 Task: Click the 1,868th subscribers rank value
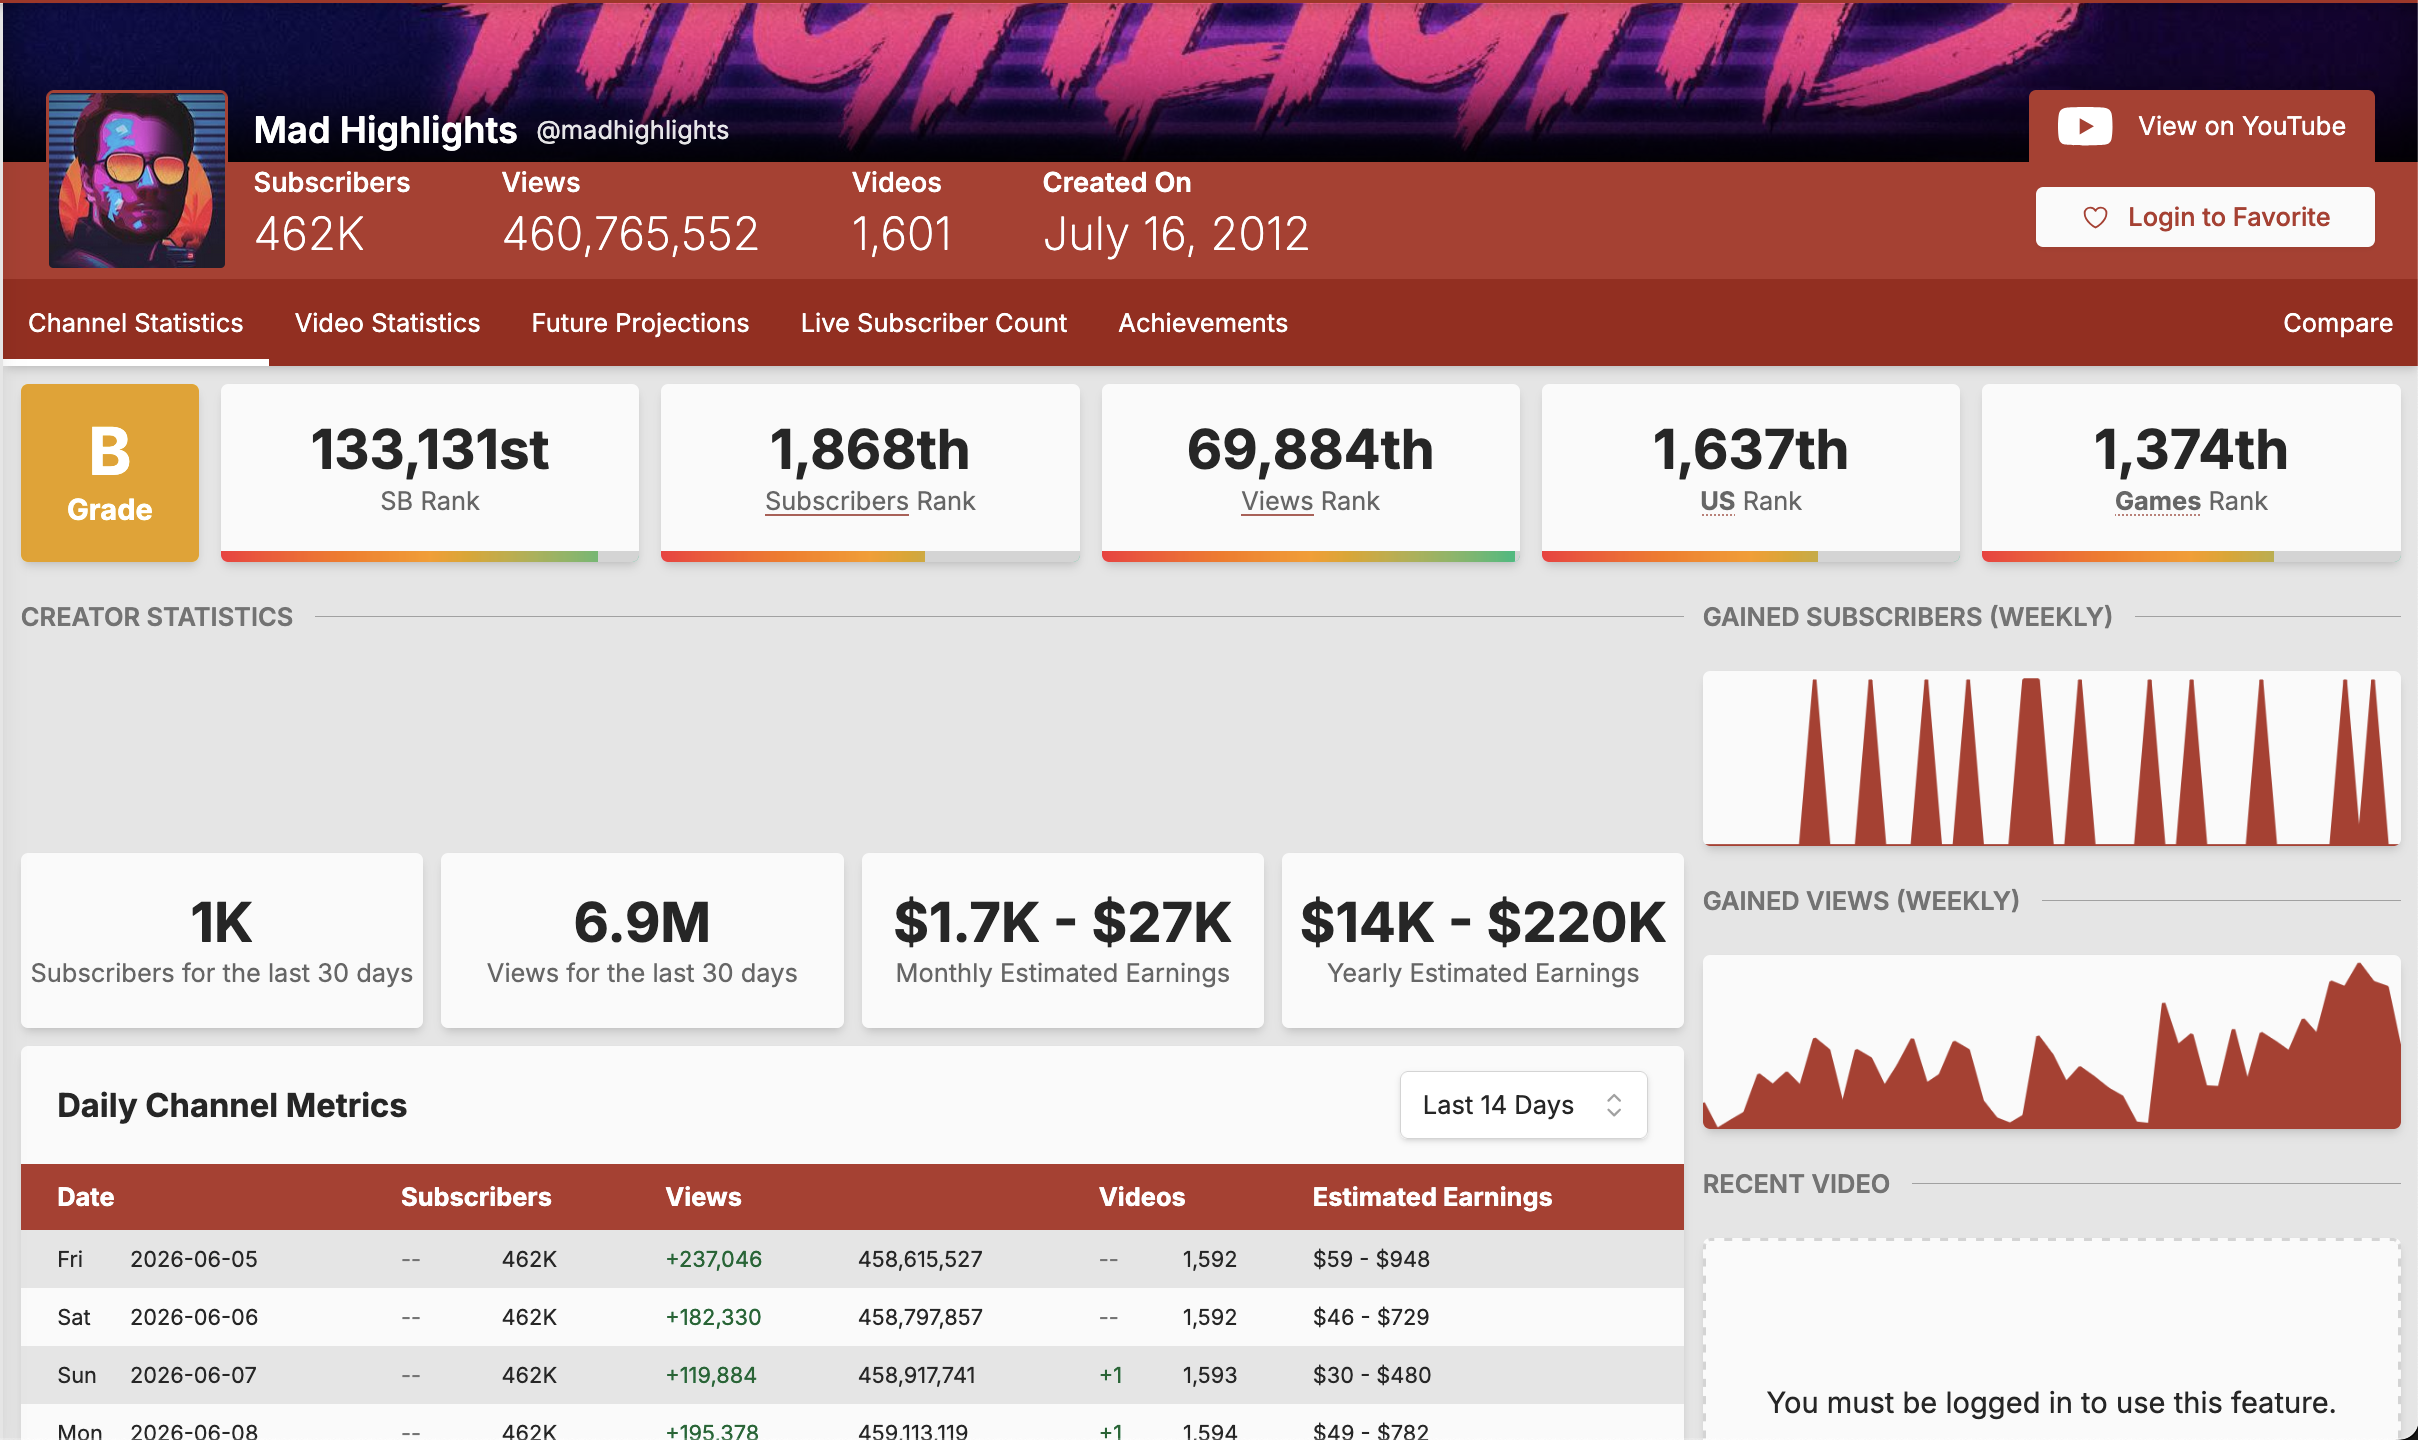click(x=870, y=449)
